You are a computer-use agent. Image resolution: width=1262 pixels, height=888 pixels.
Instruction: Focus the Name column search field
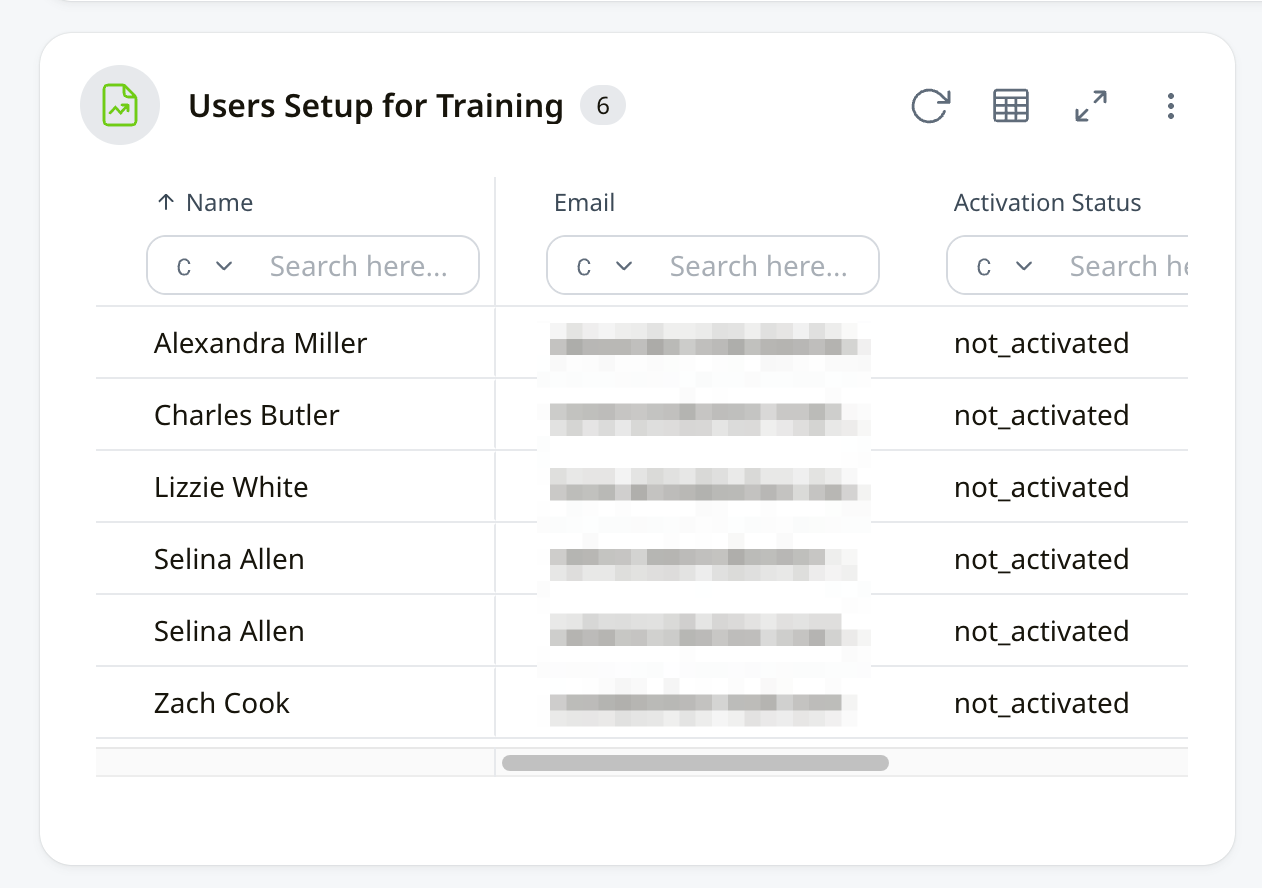(x=360, y=266)
